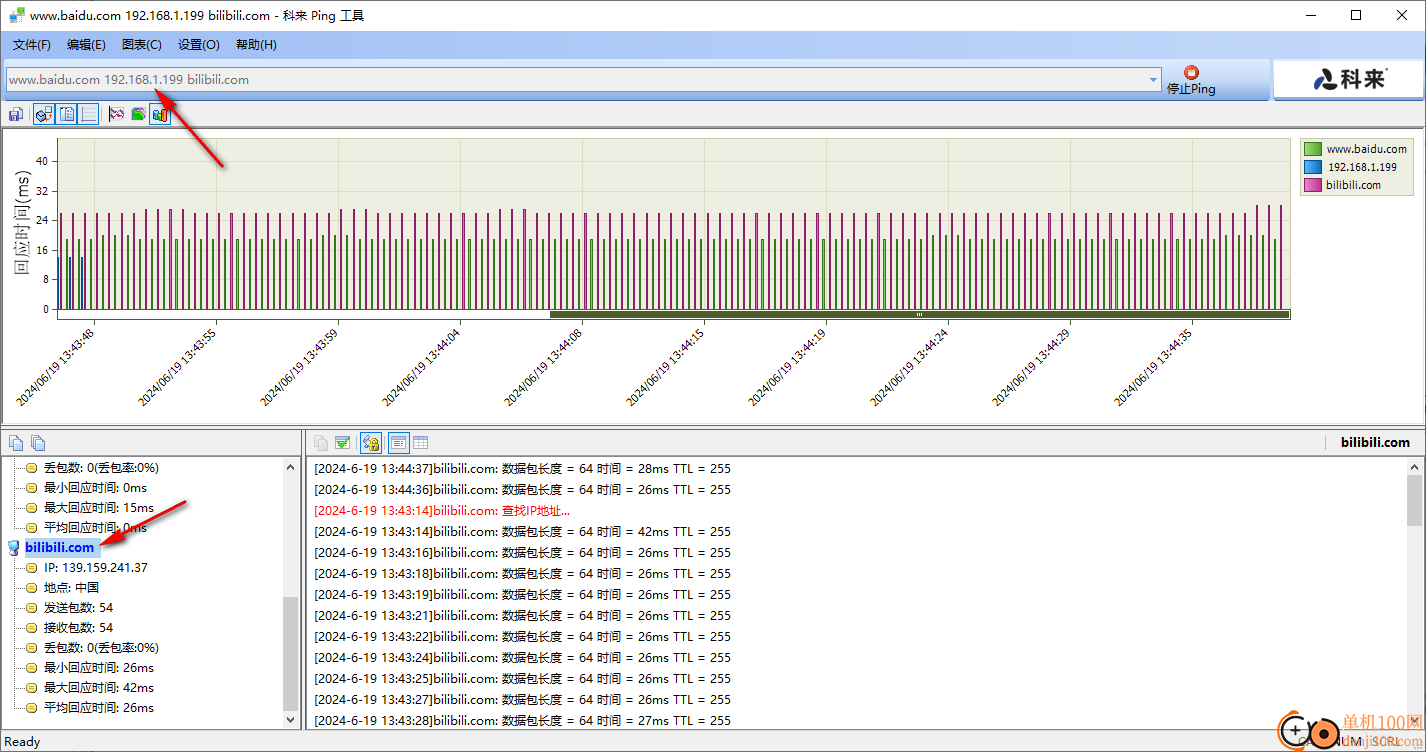Switch to the area chart view icon
Screen dimensions: 1426x752
(138, 115)
